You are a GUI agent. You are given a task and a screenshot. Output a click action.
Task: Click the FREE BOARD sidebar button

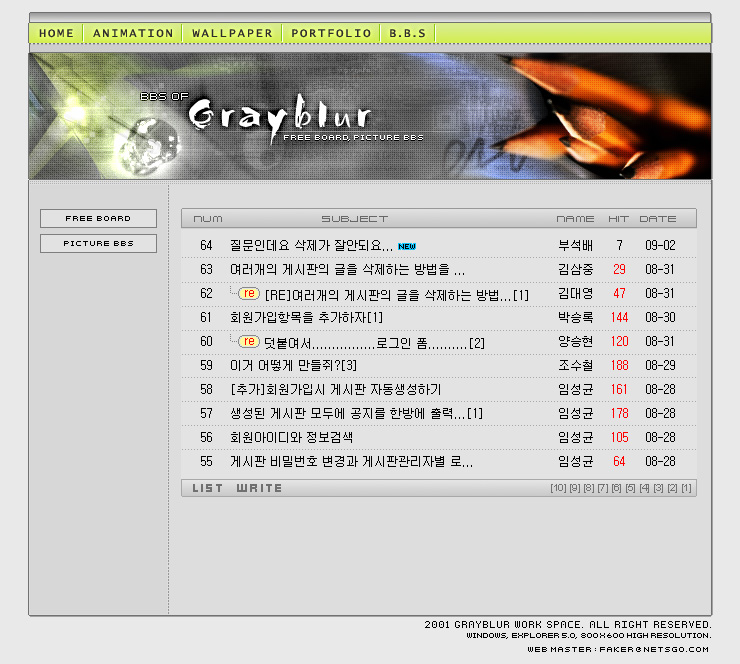point(98,219)
